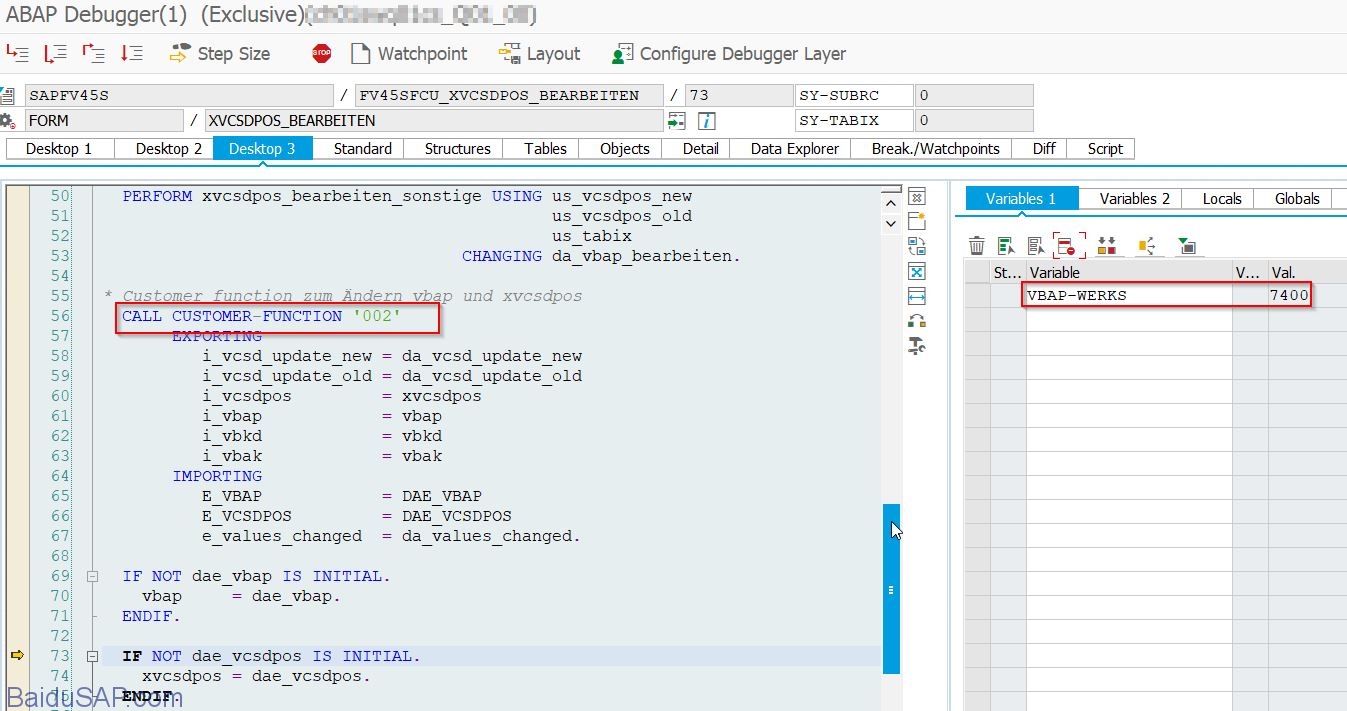The width and height of the screenshot is (1347, 711).
Task: Click the blue information icon
Action: coord(707,121)
